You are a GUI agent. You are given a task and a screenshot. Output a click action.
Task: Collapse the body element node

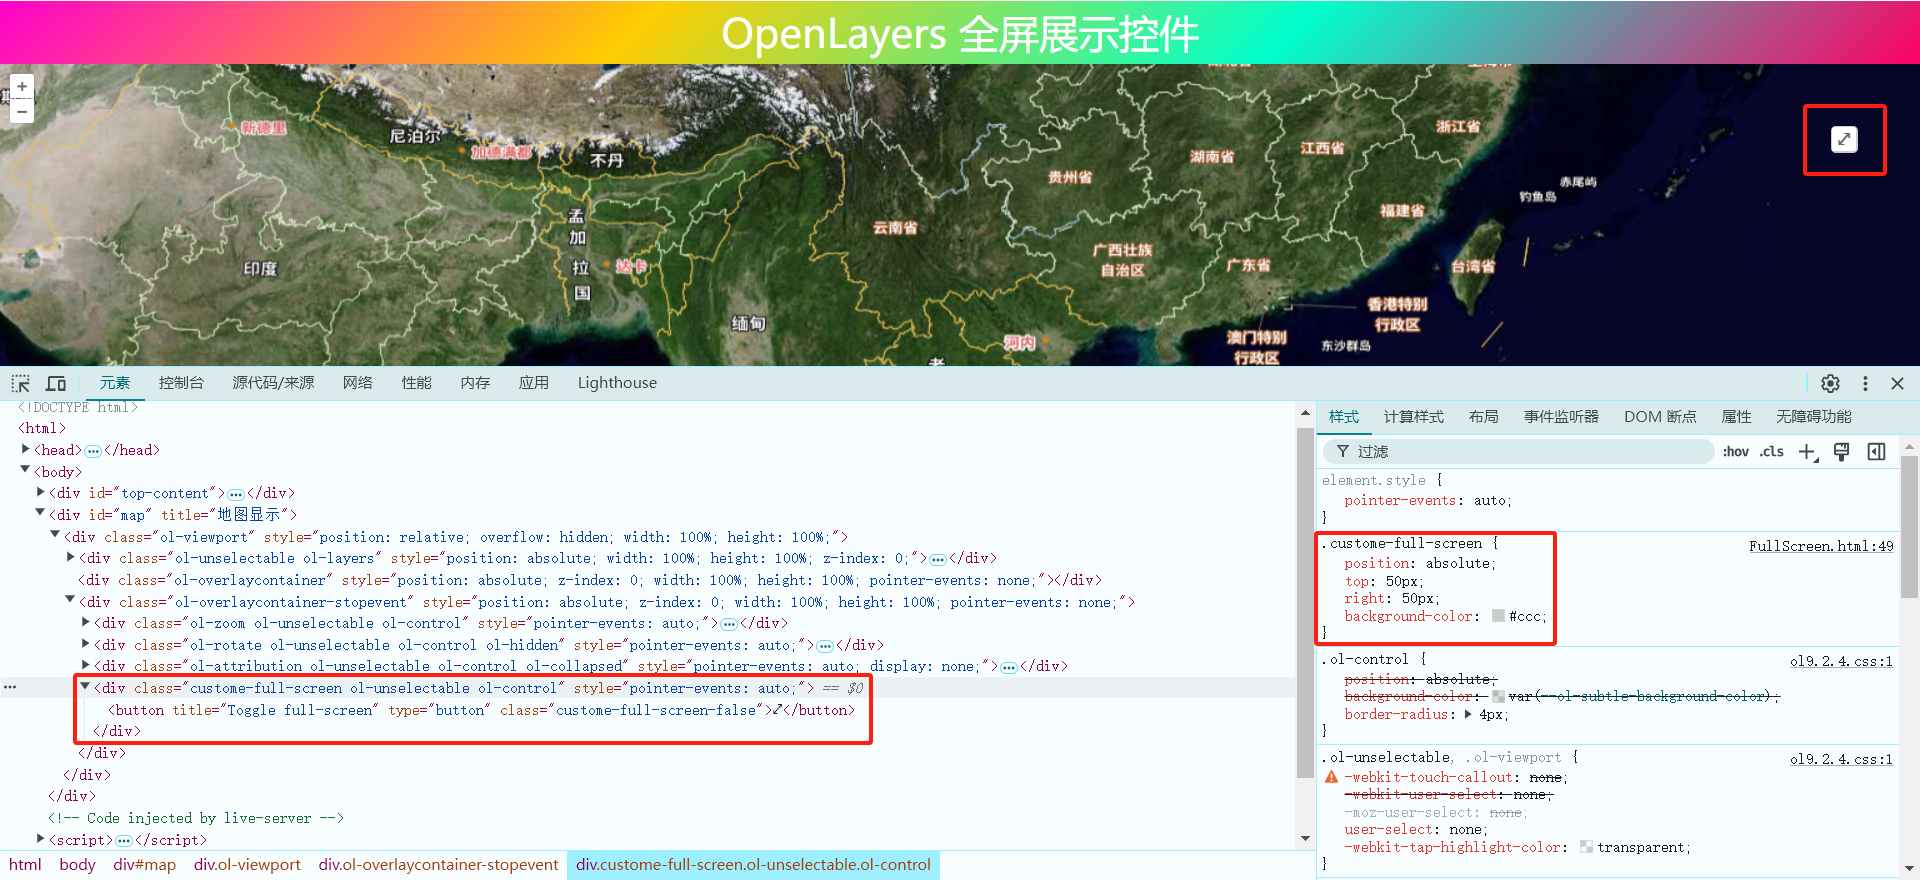[25, 470]
